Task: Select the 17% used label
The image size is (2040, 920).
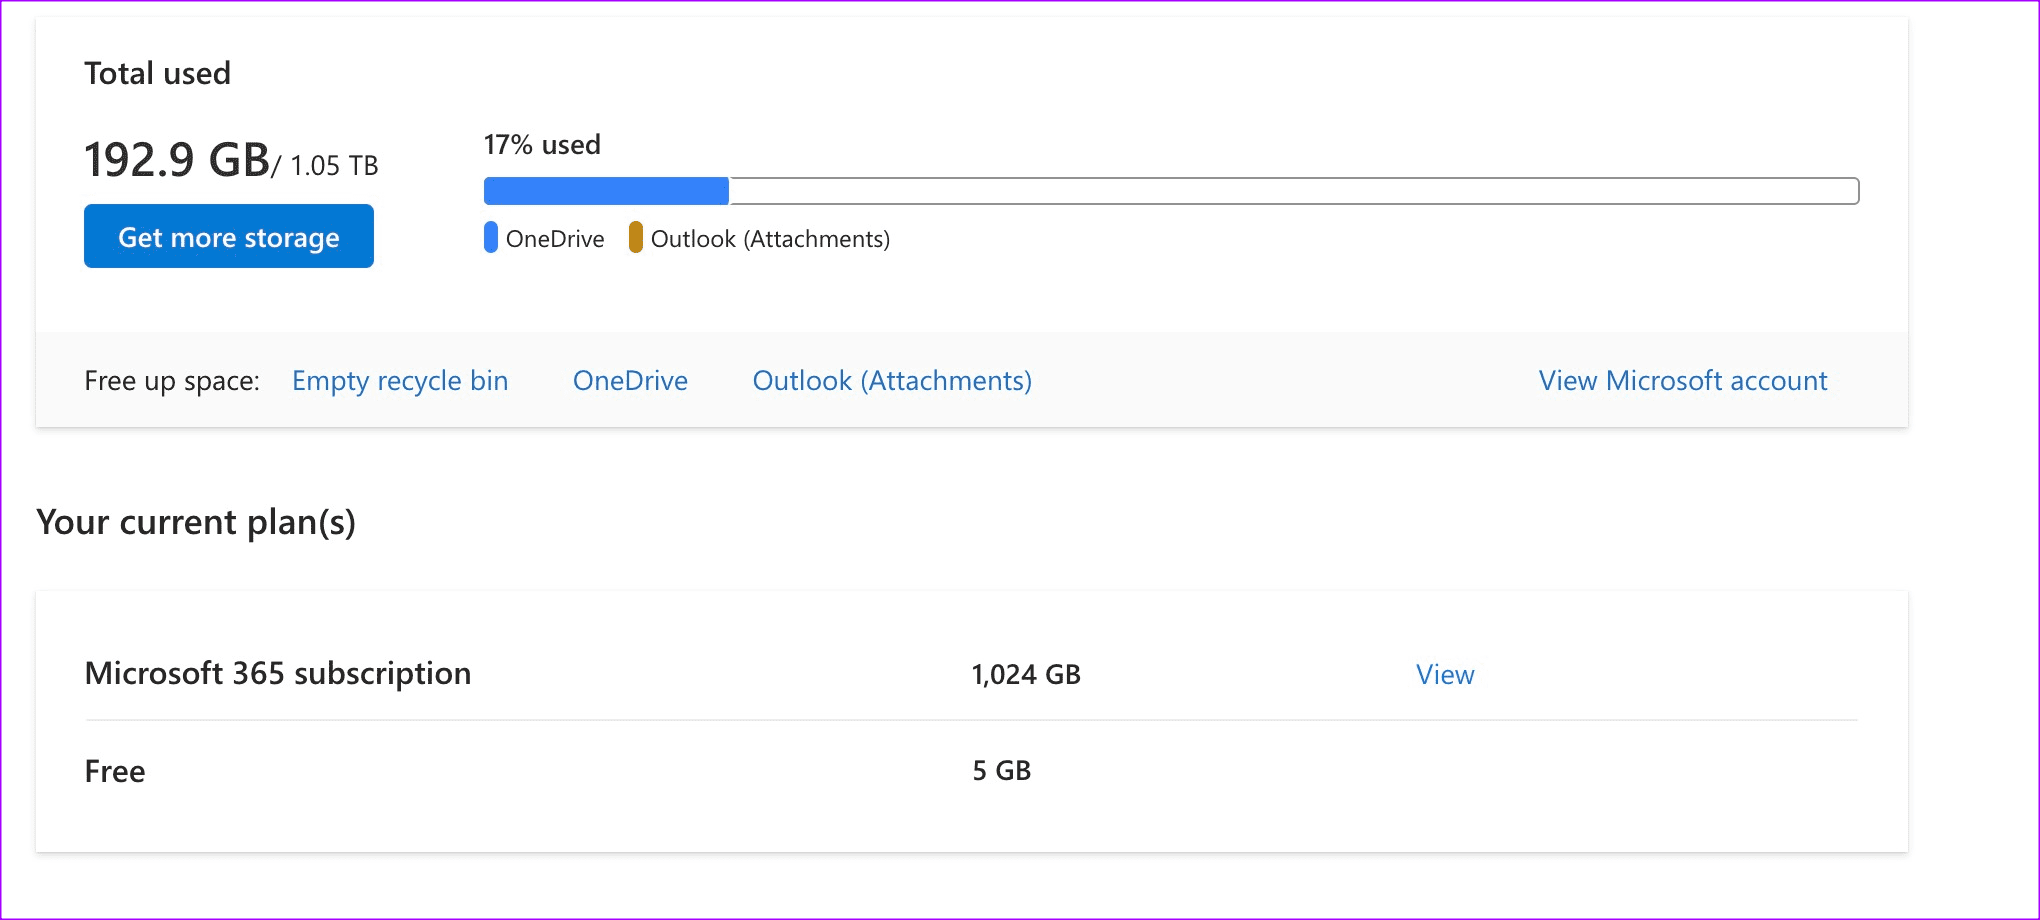Action: 541,145
